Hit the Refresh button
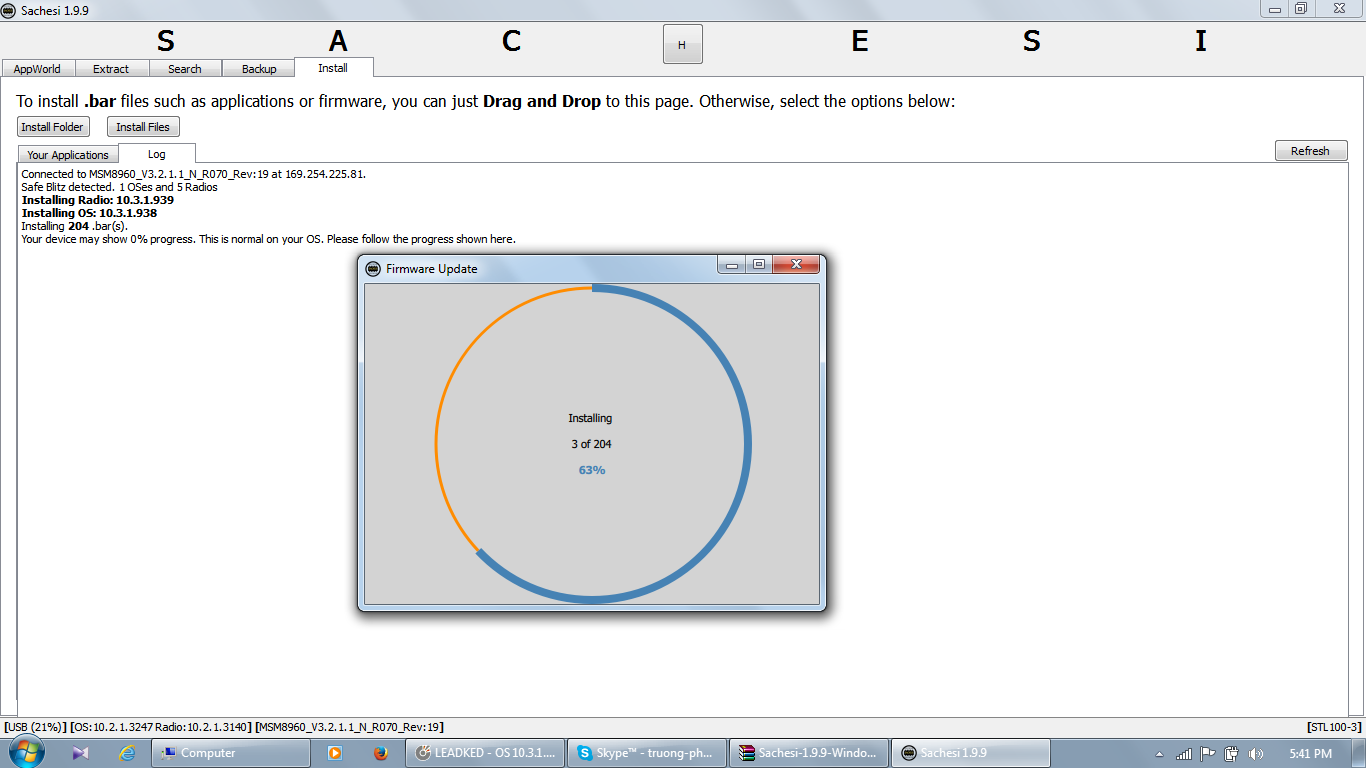The height and width of the screenshot is (768, 1366). [1310, 151]
